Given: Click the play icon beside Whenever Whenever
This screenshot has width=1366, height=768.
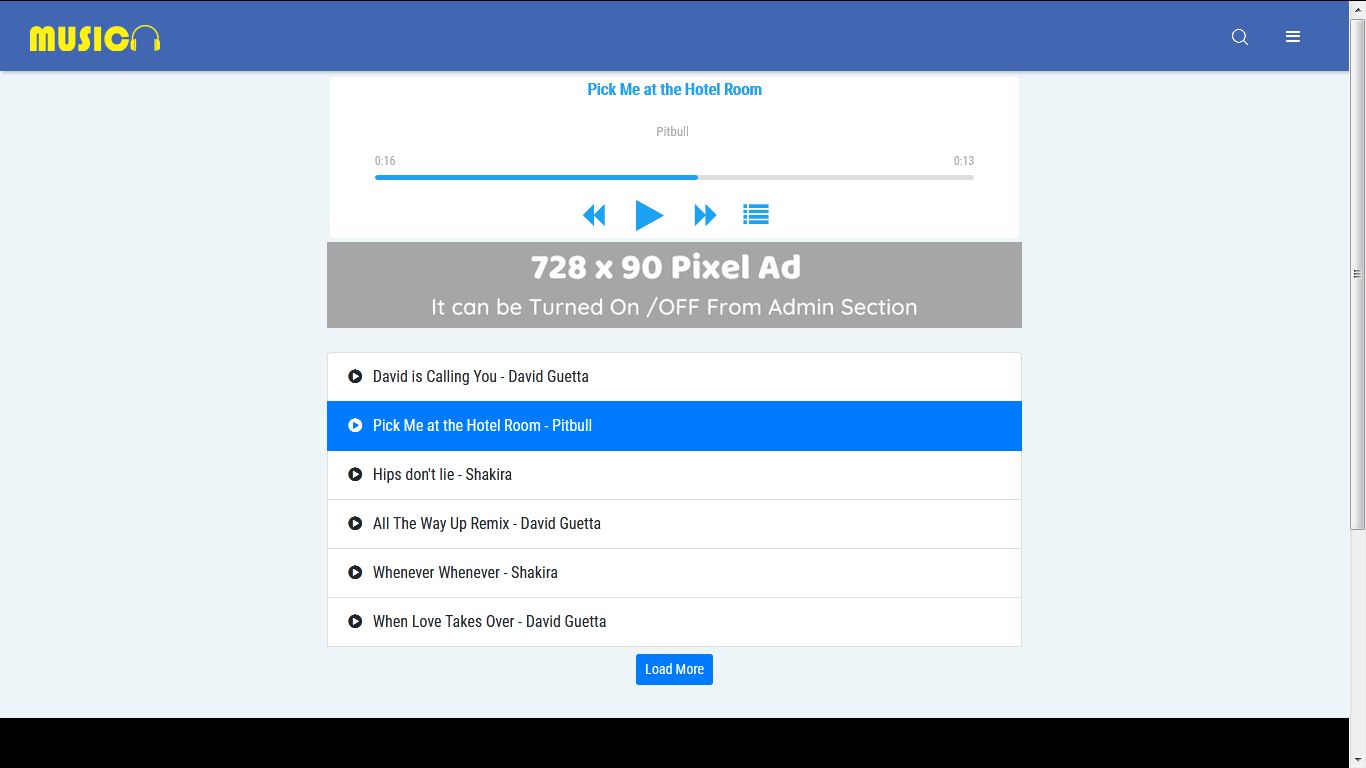Looking at the screenshot, I should point(355,572).
